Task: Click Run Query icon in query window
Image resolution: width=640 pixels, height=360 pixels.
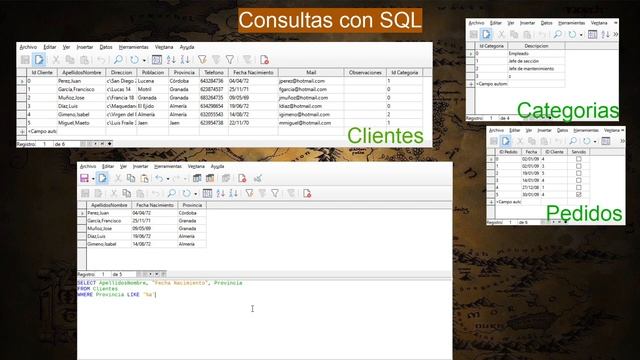Action: point(197,178)
